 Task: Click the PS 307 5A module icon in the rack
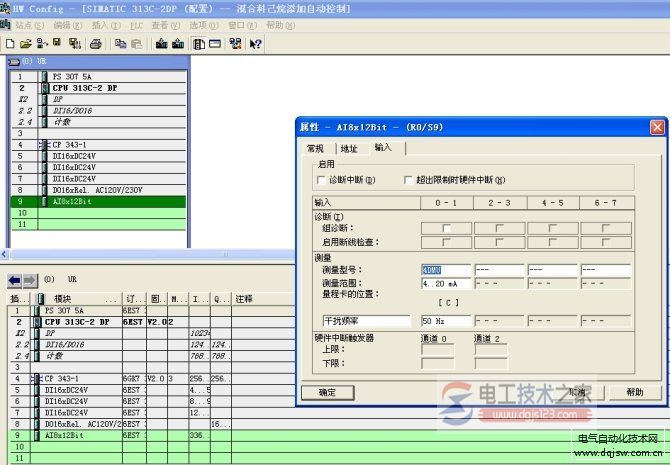[x=45, y=77]
